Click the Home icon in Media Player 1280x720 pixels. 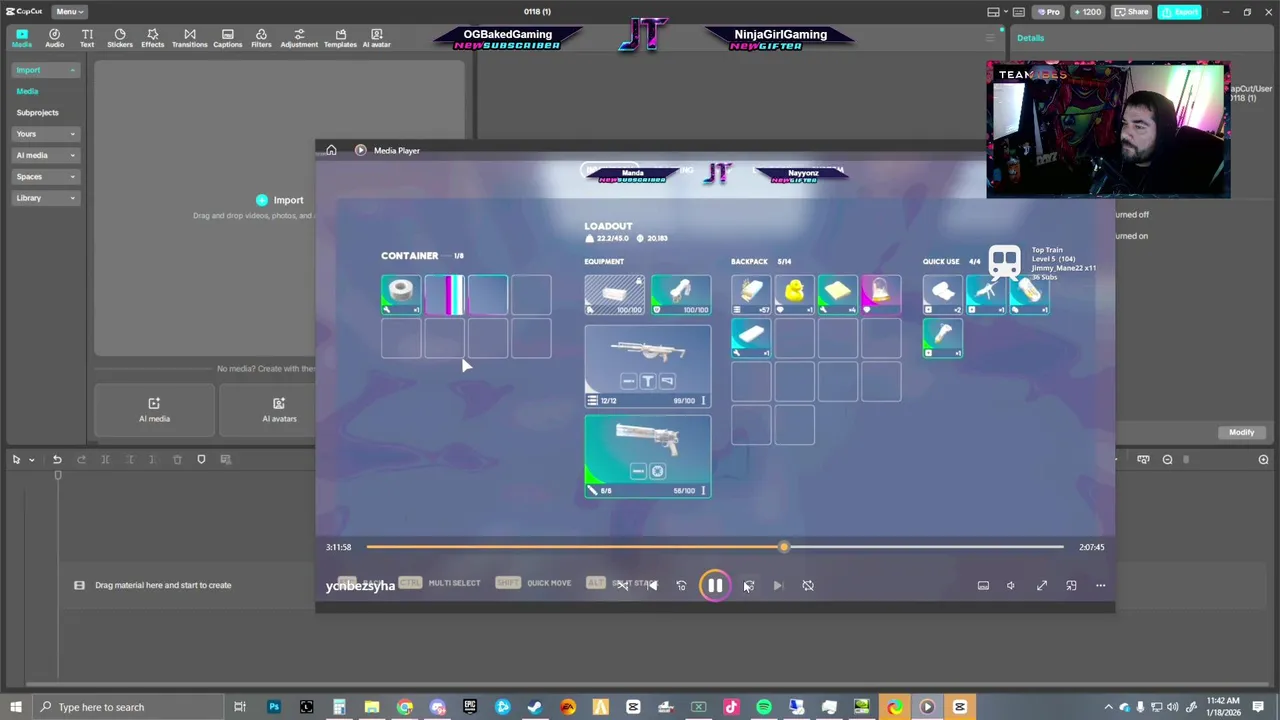331,150
